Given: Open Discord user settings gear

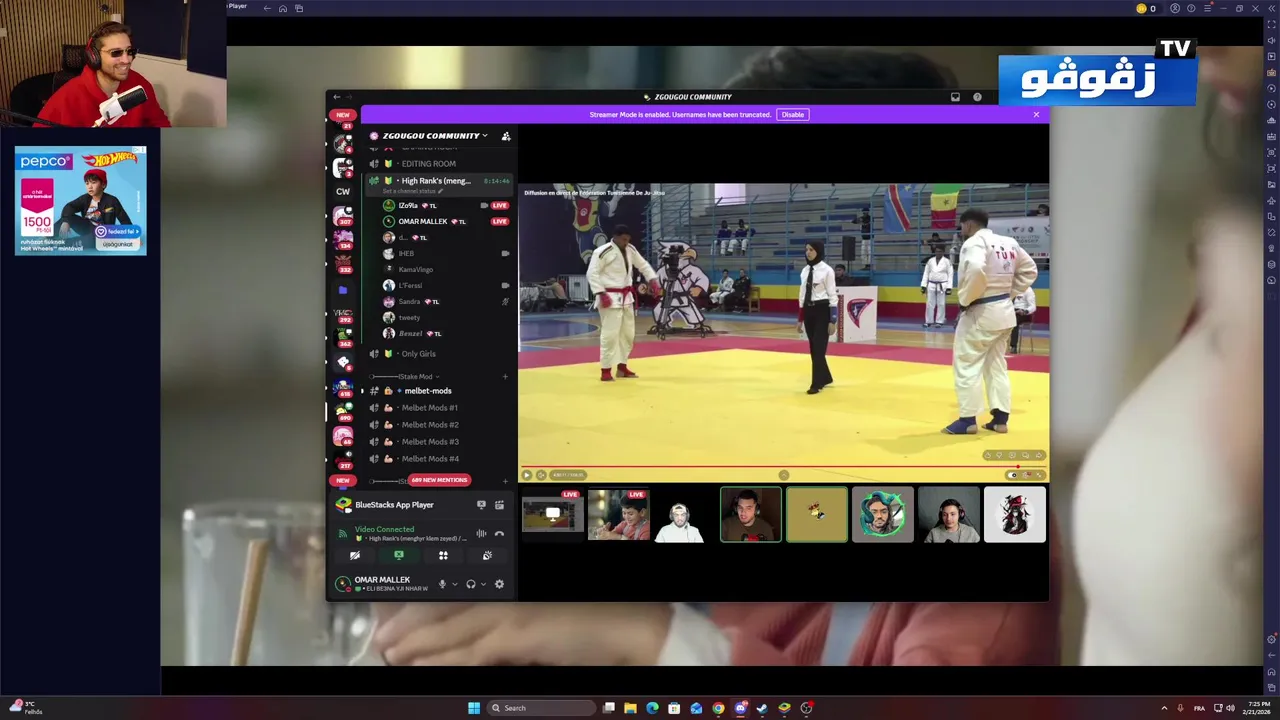Looking at the screenshot, I should pos(499,584).
